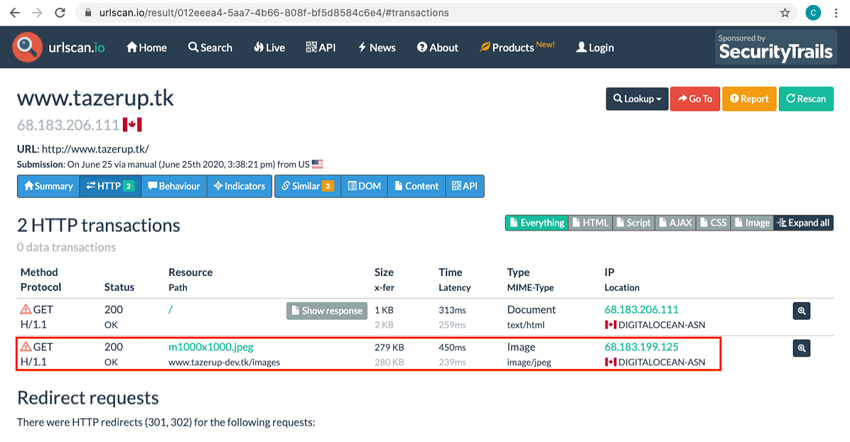Viewport: 850px width, 442px height.
Task: Click the 313ms time value
Action: click(x=452, y=310)
